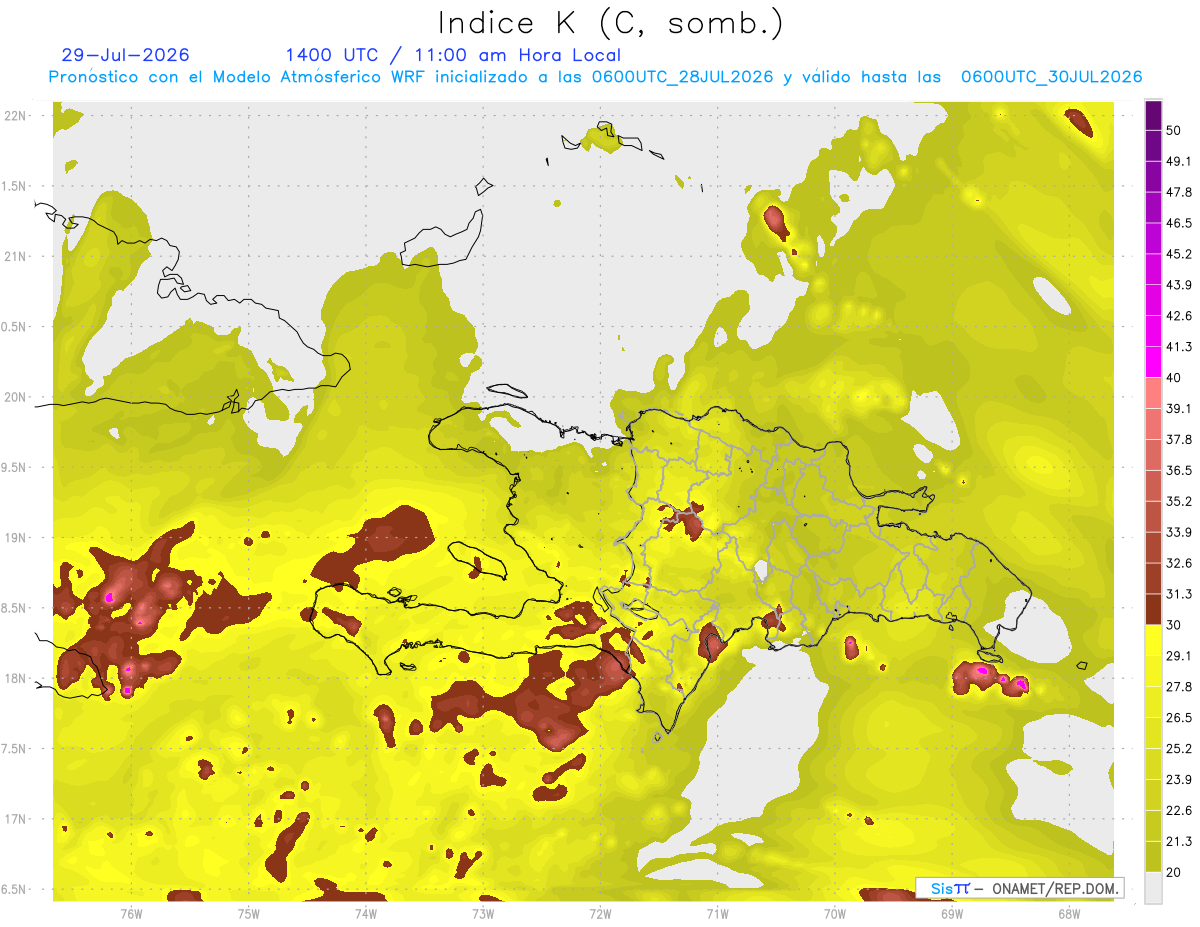The image size is (1200, 927).
Task: Click the '30' color scale value
Action: (1173, 625)
